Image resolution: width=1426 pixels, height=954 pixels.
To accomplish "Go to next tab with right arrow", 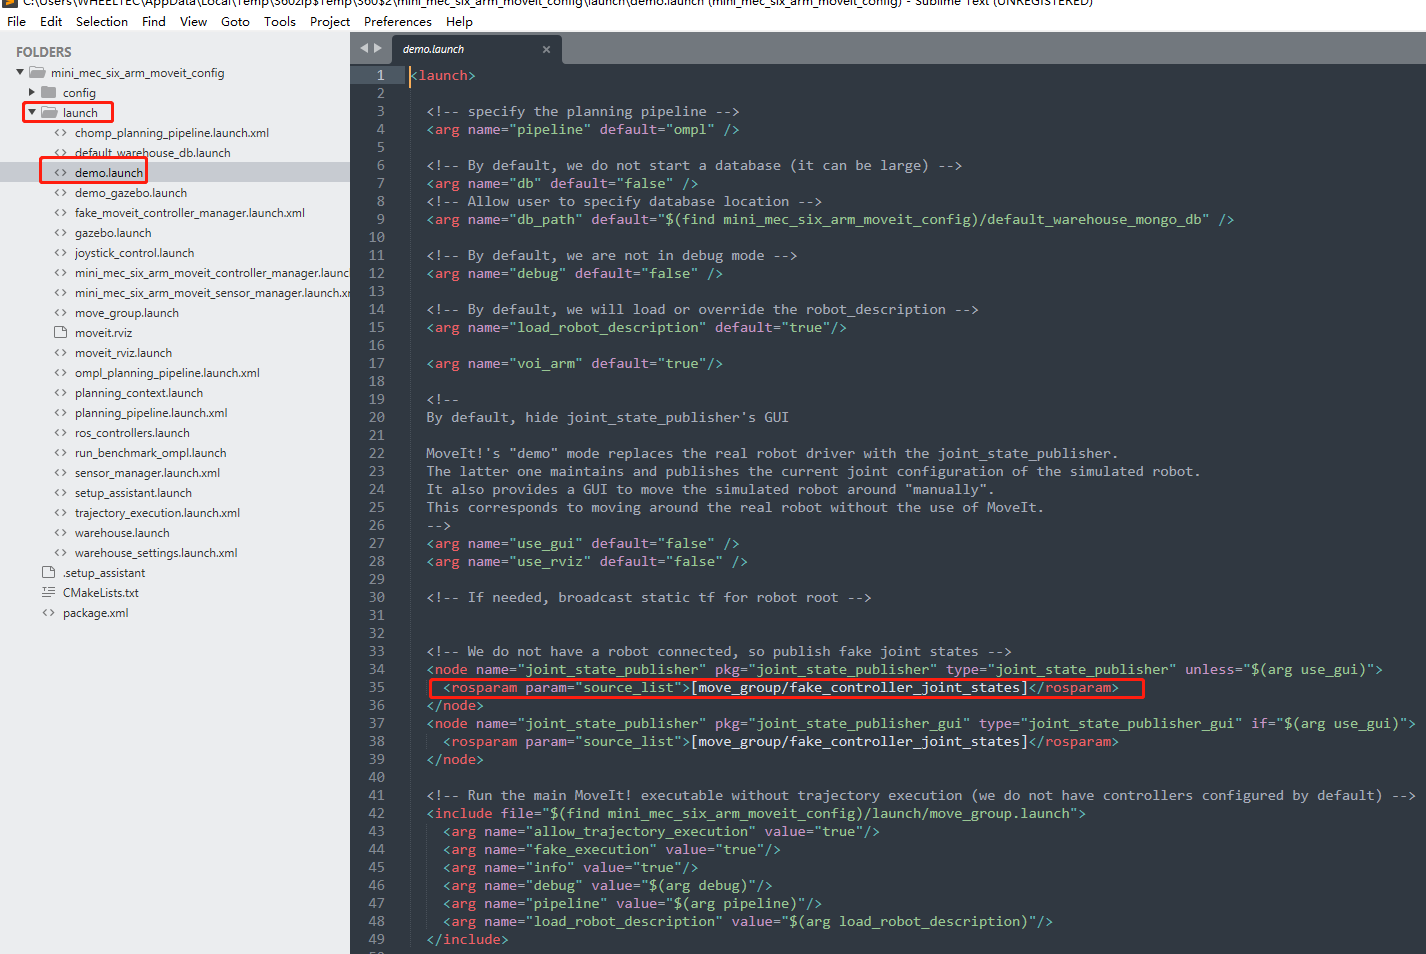I will click(378, 48).
